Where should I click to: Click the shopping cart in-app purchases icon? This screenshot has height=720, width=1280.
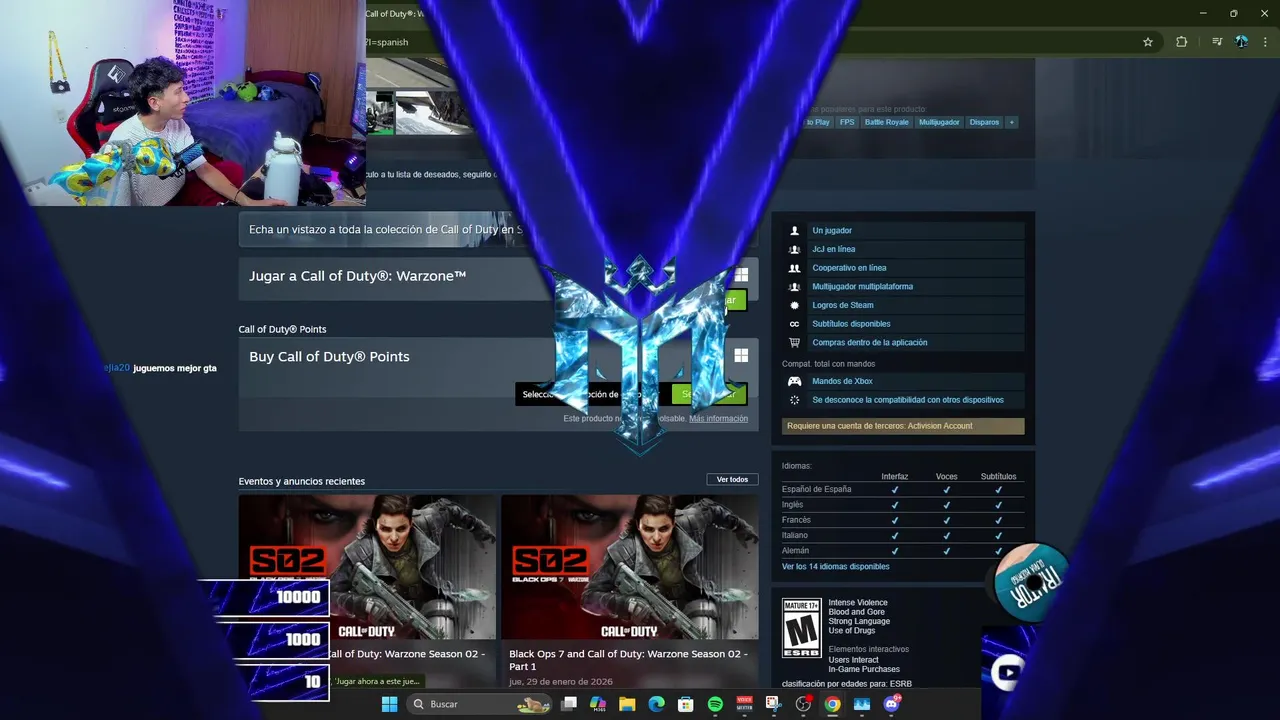click(x=794, y=342)
